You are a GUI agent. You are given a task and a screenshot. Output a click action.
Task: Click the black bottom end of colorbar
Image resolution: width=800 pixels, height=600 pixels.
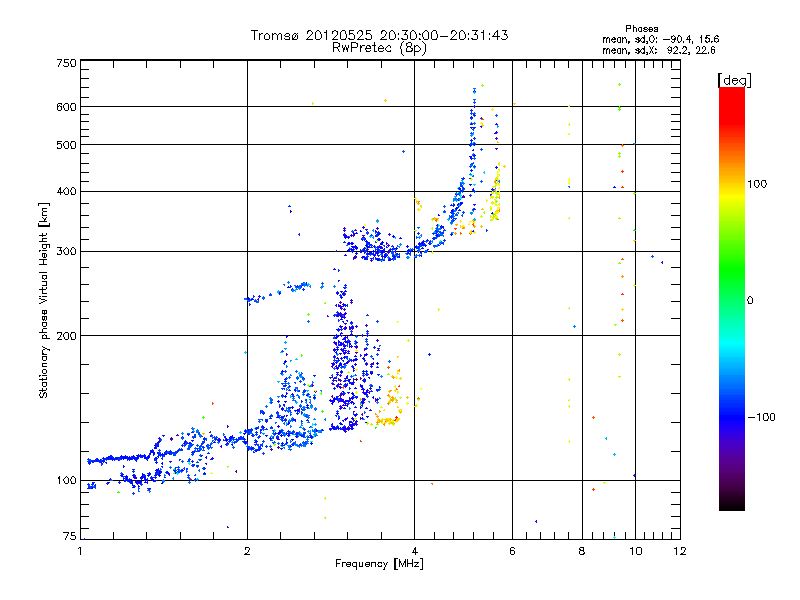point(732,503)
